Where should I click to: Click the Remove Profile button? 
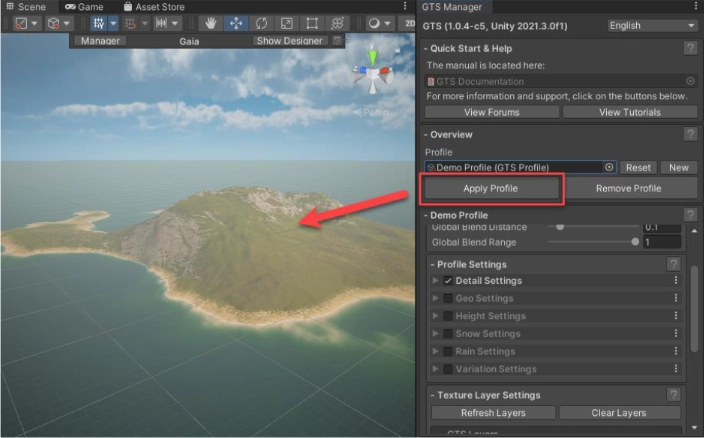pyautogui.click(x=629, y=188)
